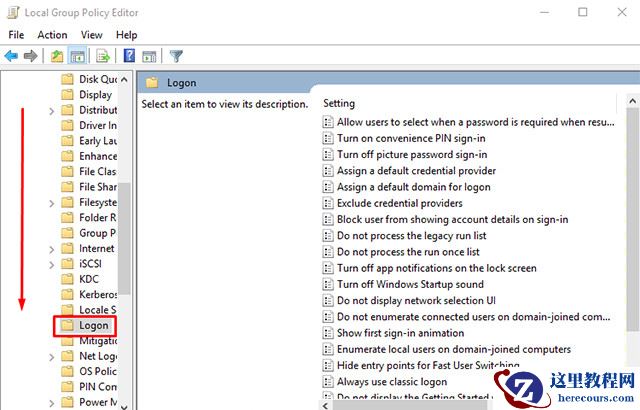Select 'Hide entry points for Fast User Switching'
This screenshot has width=640, height=410.
point(421,366)
